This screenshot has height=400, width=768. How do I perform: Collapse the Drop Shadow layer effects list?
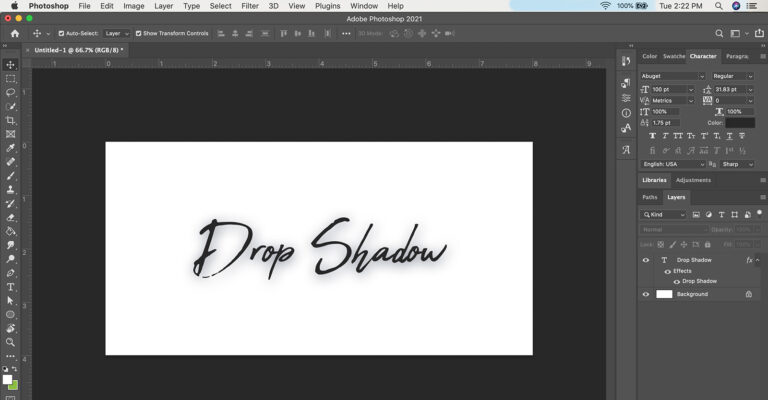coord(758,260)
